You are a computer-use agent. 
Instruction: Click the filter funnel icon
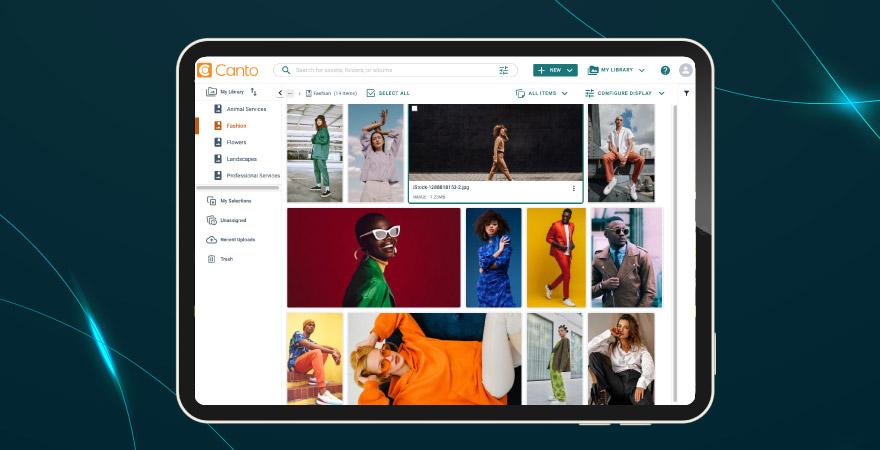coord(686,93)
